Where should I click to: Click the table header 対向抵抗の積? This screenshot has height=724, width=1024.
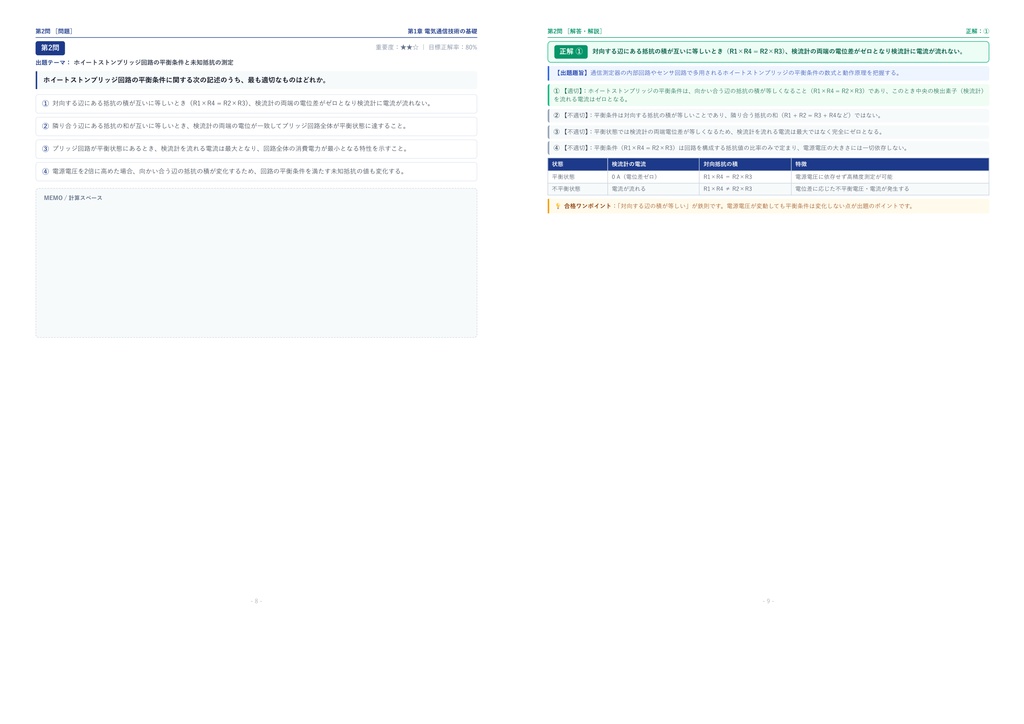(x=745, y=165)
